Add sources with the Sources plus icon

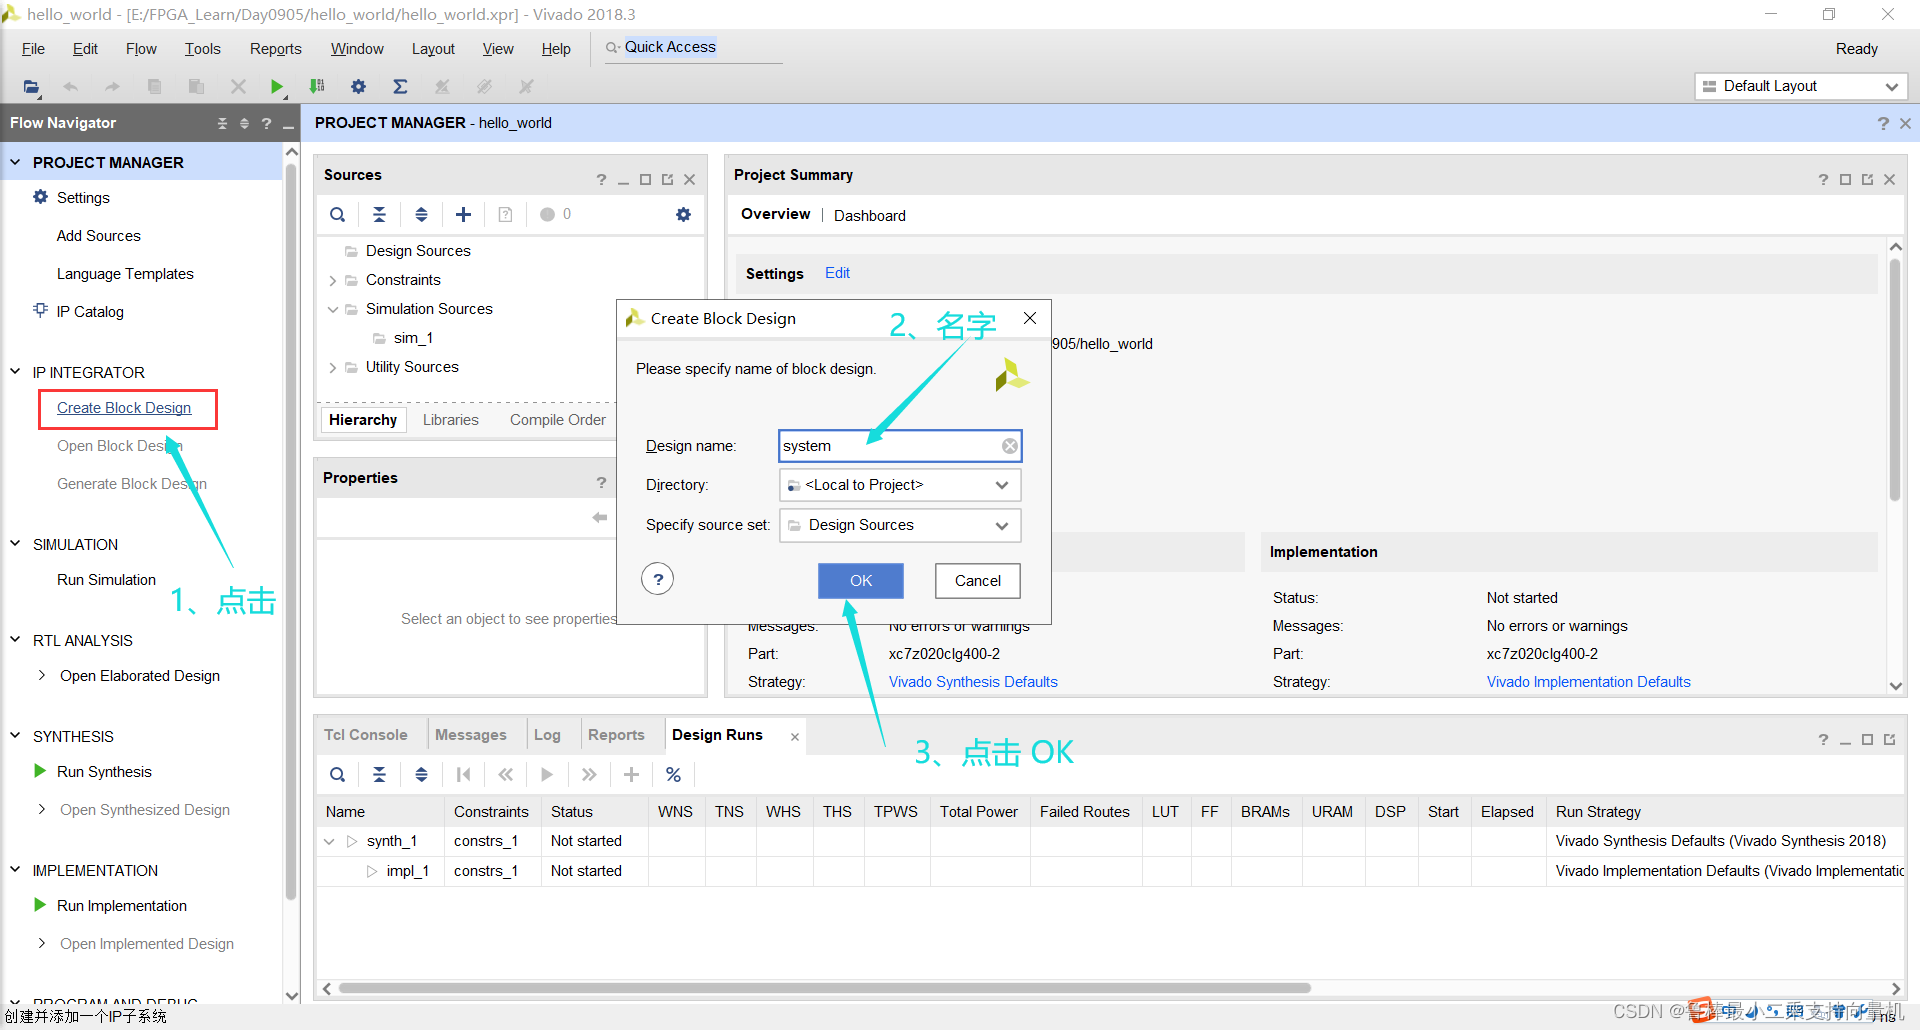(463, 214)
